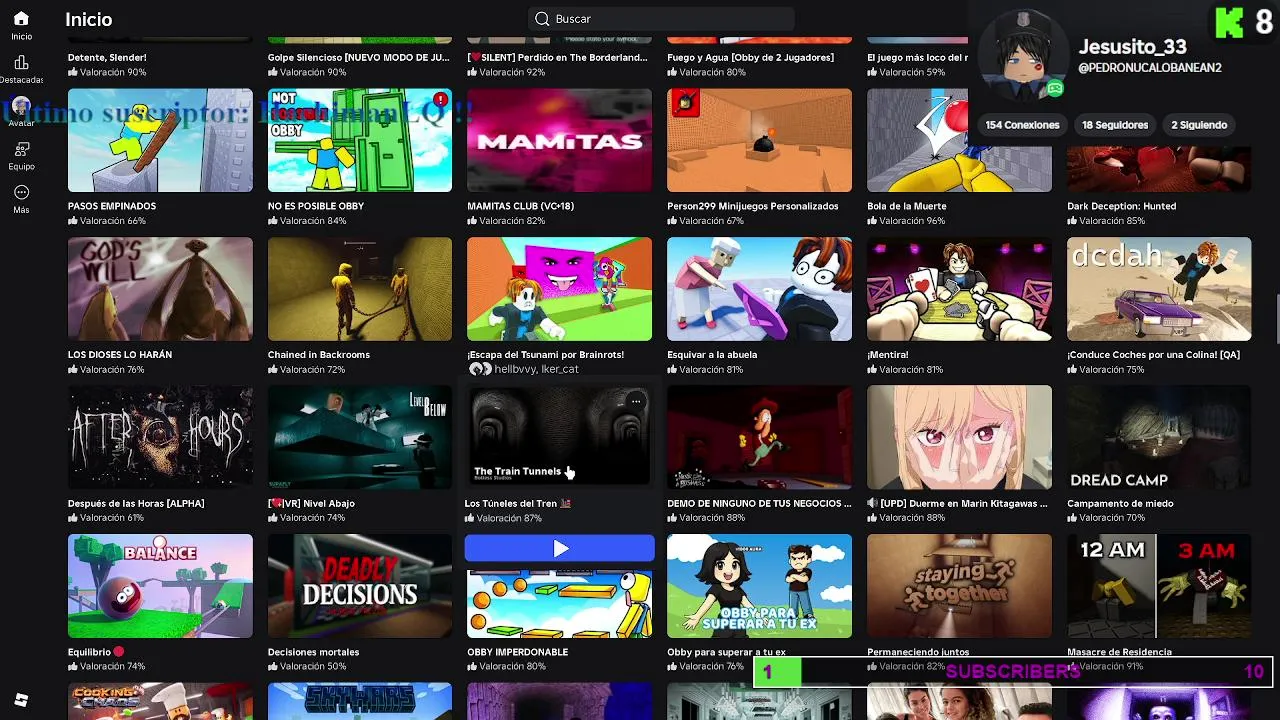
Task: Click 'Decisiones mortales' title text
Action: [x=313, y=652]
